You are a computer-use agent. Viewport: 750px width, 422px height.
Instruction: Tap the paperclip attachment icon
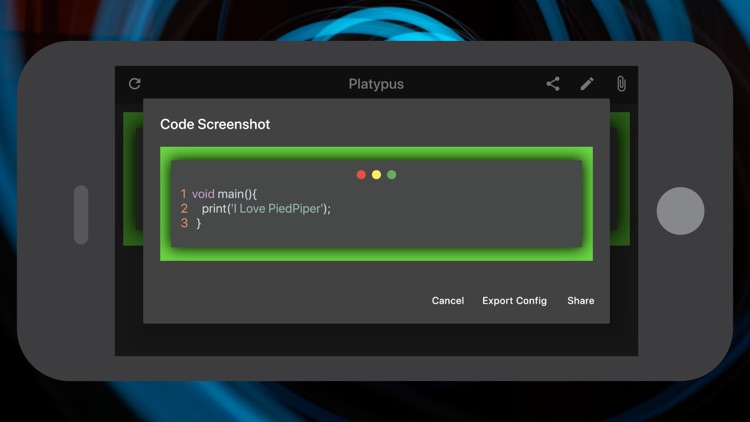tap(621, 84)
